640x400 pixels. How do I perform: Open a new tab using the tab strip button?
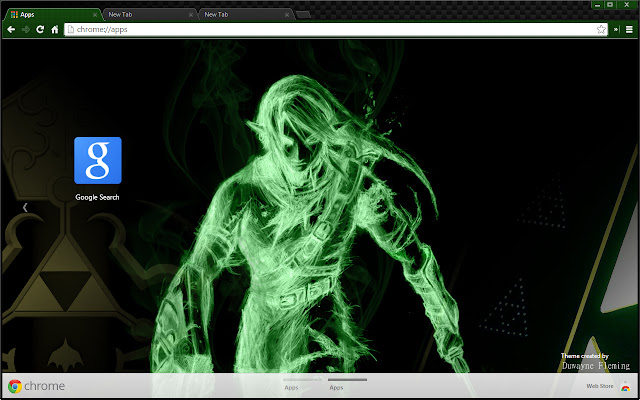point(303,15)
